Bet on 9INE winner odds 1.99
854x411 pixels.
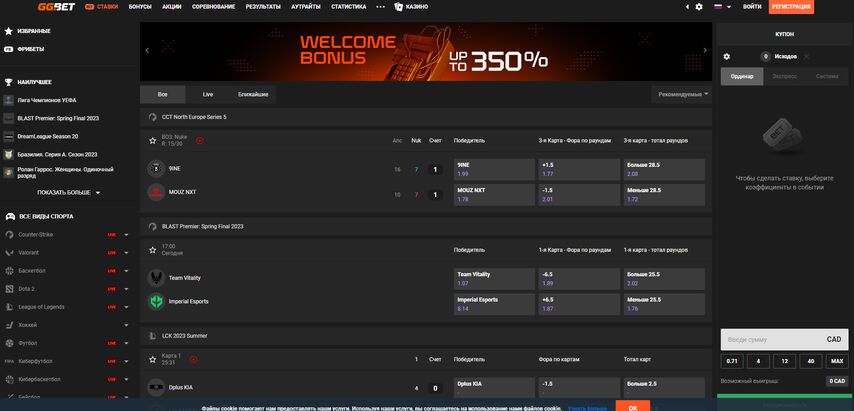[x=494, y=169]
